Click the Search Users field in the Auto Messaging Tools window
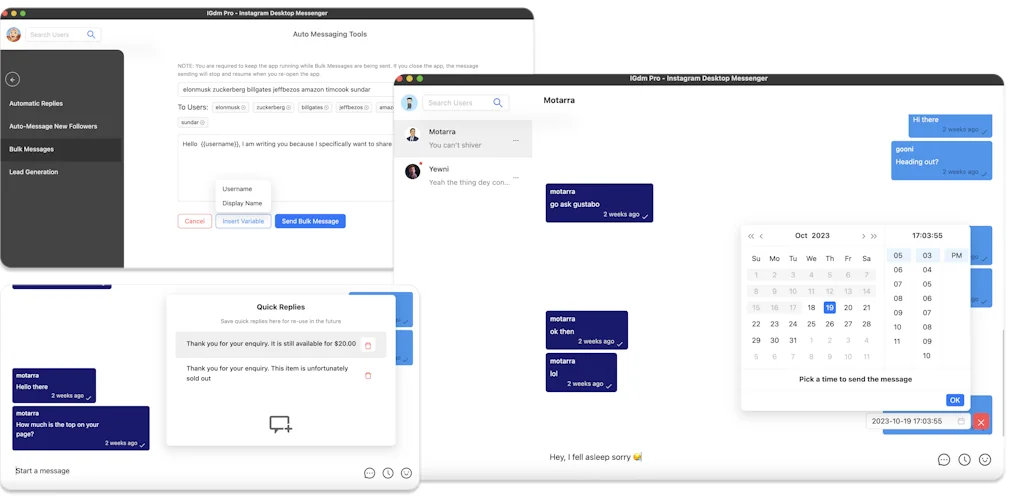The width and height of the screenshot is (1024, 502). pos(63,35)
